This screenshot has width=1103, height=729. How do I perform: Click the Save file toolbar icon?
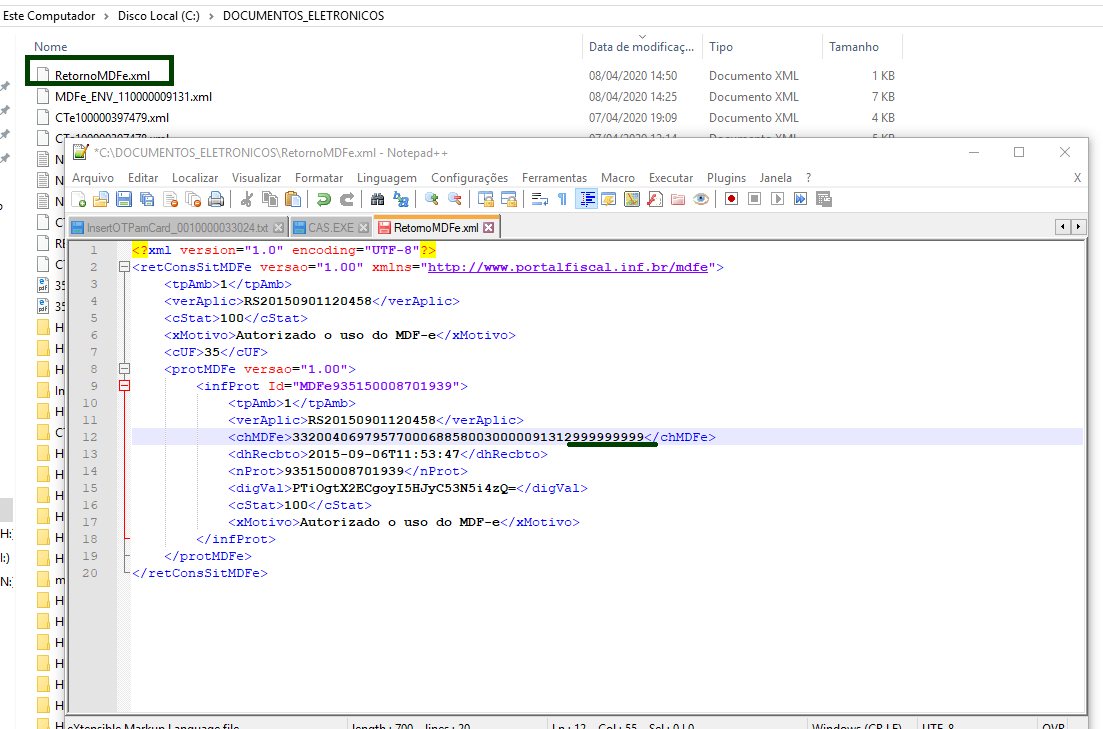tap(124, 199)
